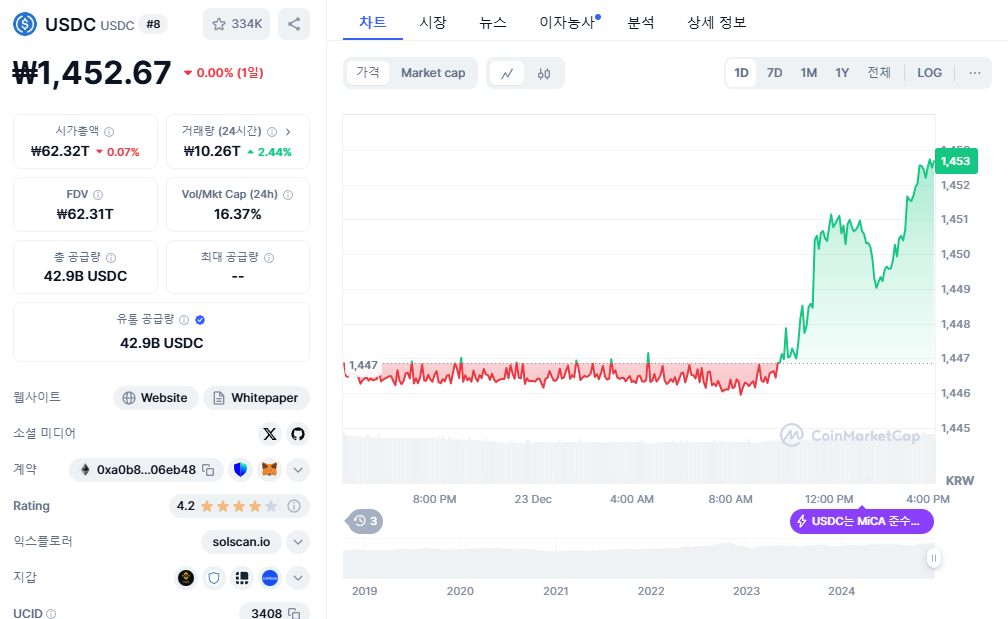Set chart range to 전체
The image size is (1008, 619).
click(879, 73)
